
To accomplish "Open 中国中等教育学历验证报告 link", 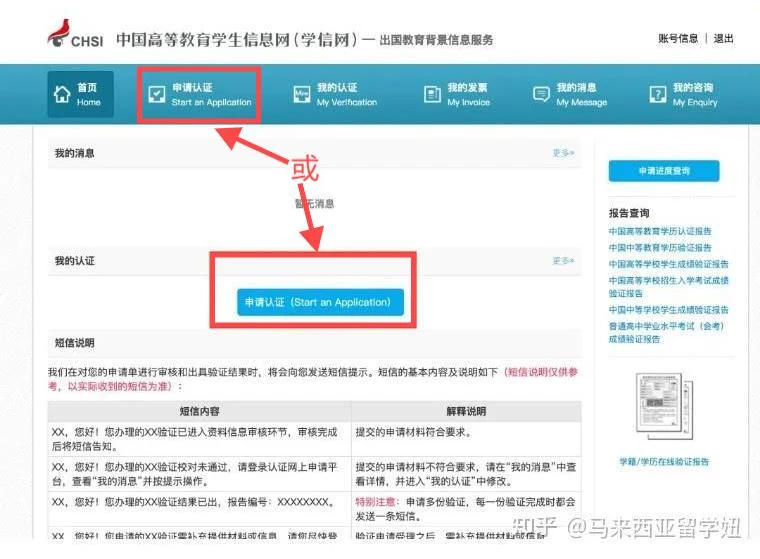I will (660, 248).
